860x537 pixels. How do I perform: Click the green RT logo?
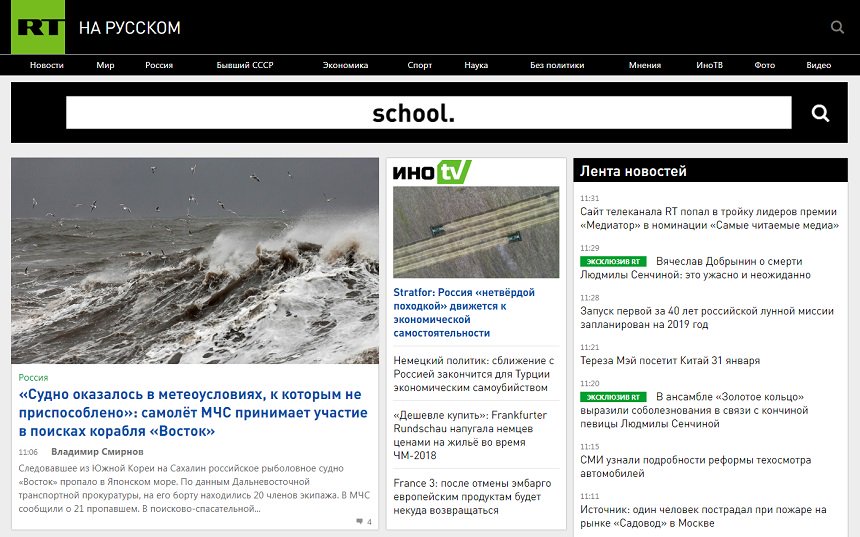tap(38, 27)
